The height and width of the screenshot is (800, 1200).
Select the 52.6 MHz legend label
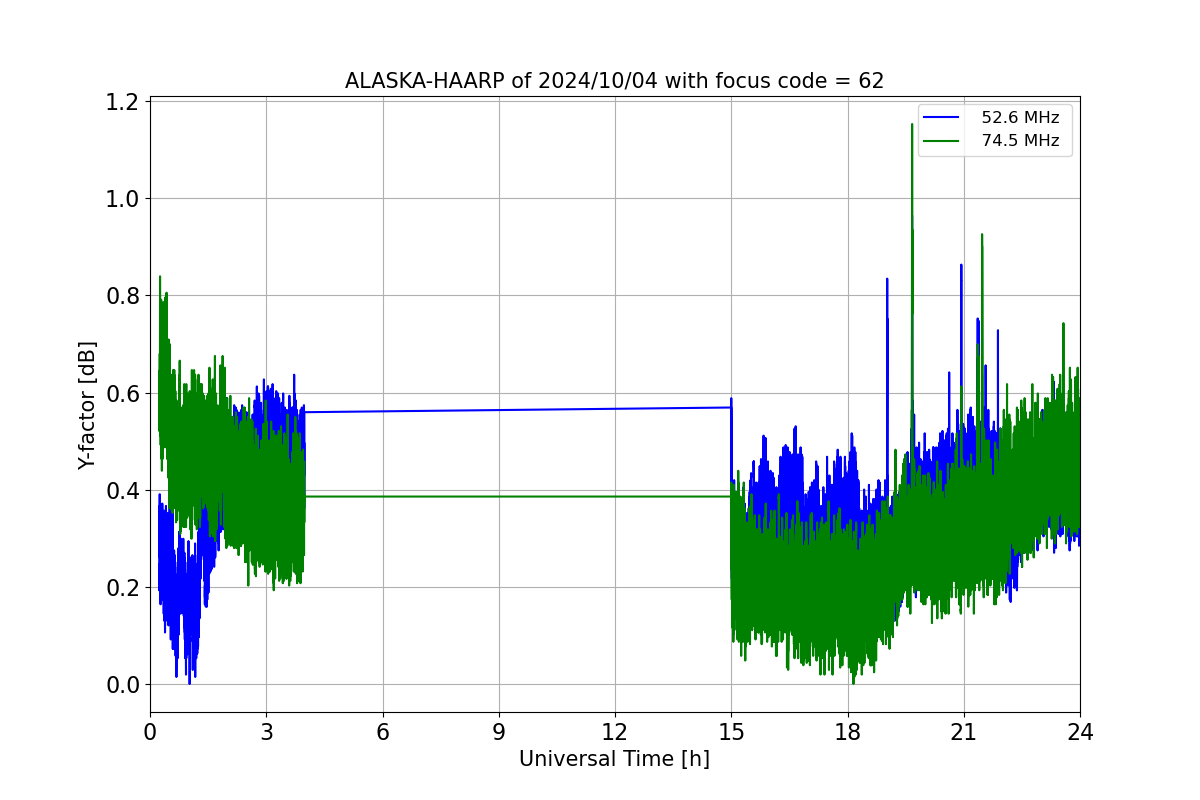1020,118
